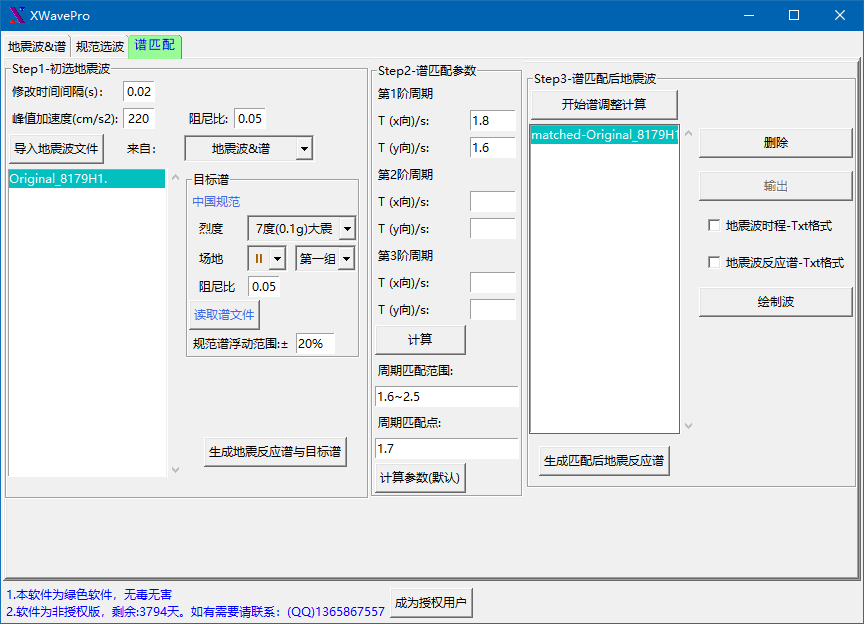Click 生成地震反应谱与目标谱 button
The width and height of the screenshot is (864, 624).
(275, 452)
